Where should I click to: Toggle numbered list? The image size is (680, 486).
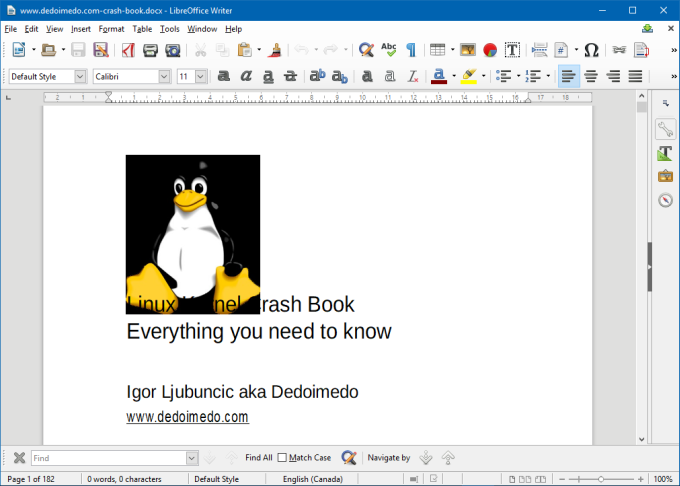click(x=533, y=76)
